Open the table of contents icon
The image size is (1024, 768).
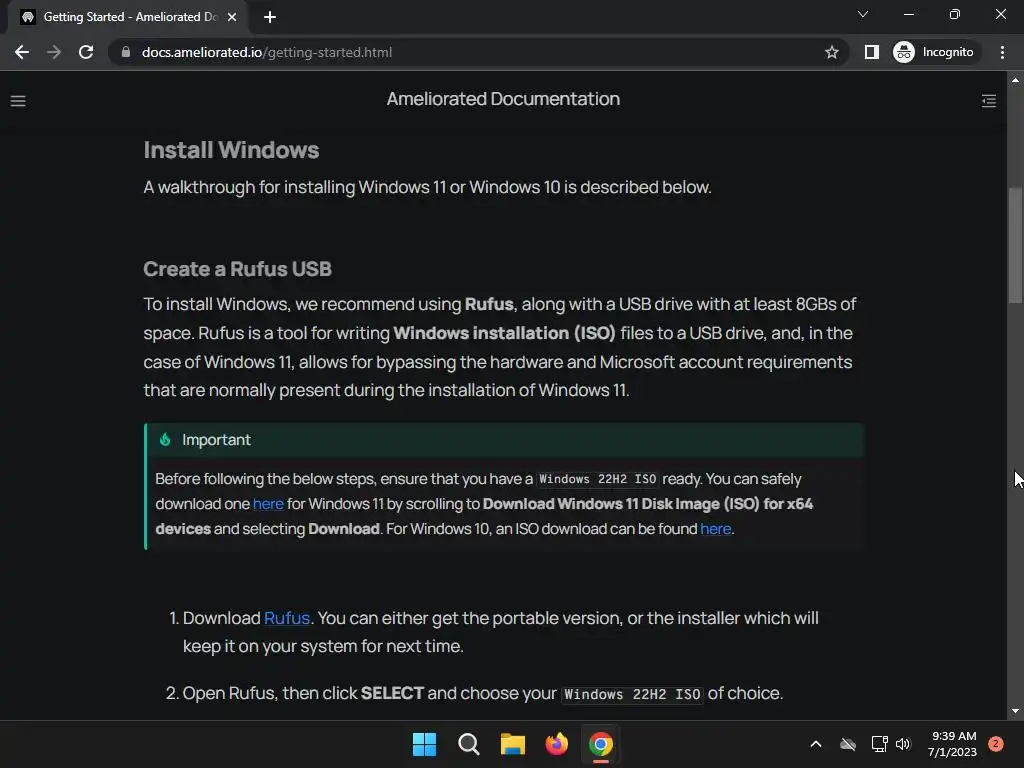(x=989, y=101)
